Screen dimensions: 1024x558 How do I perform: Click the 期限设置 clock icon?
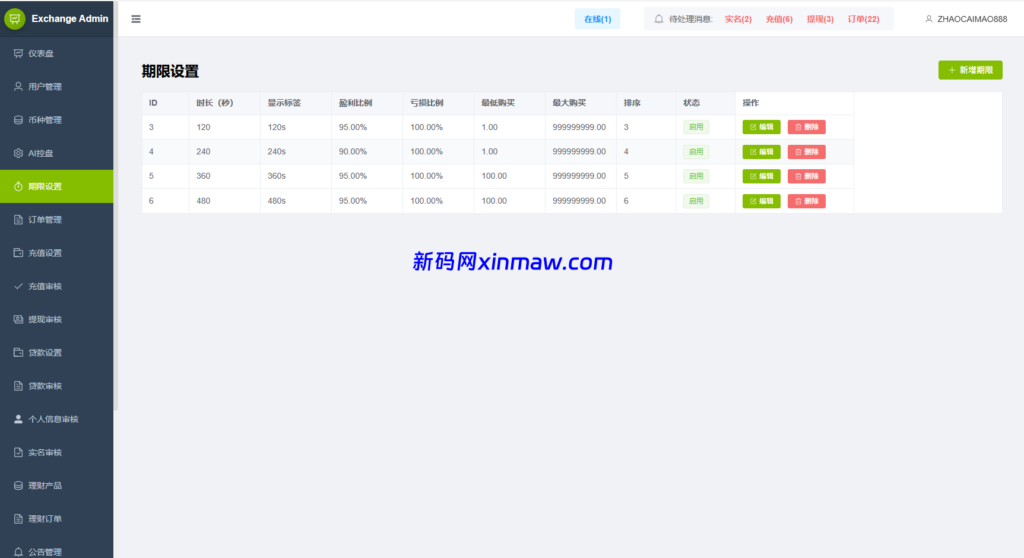pyautogui.click(x=18, y=186)
